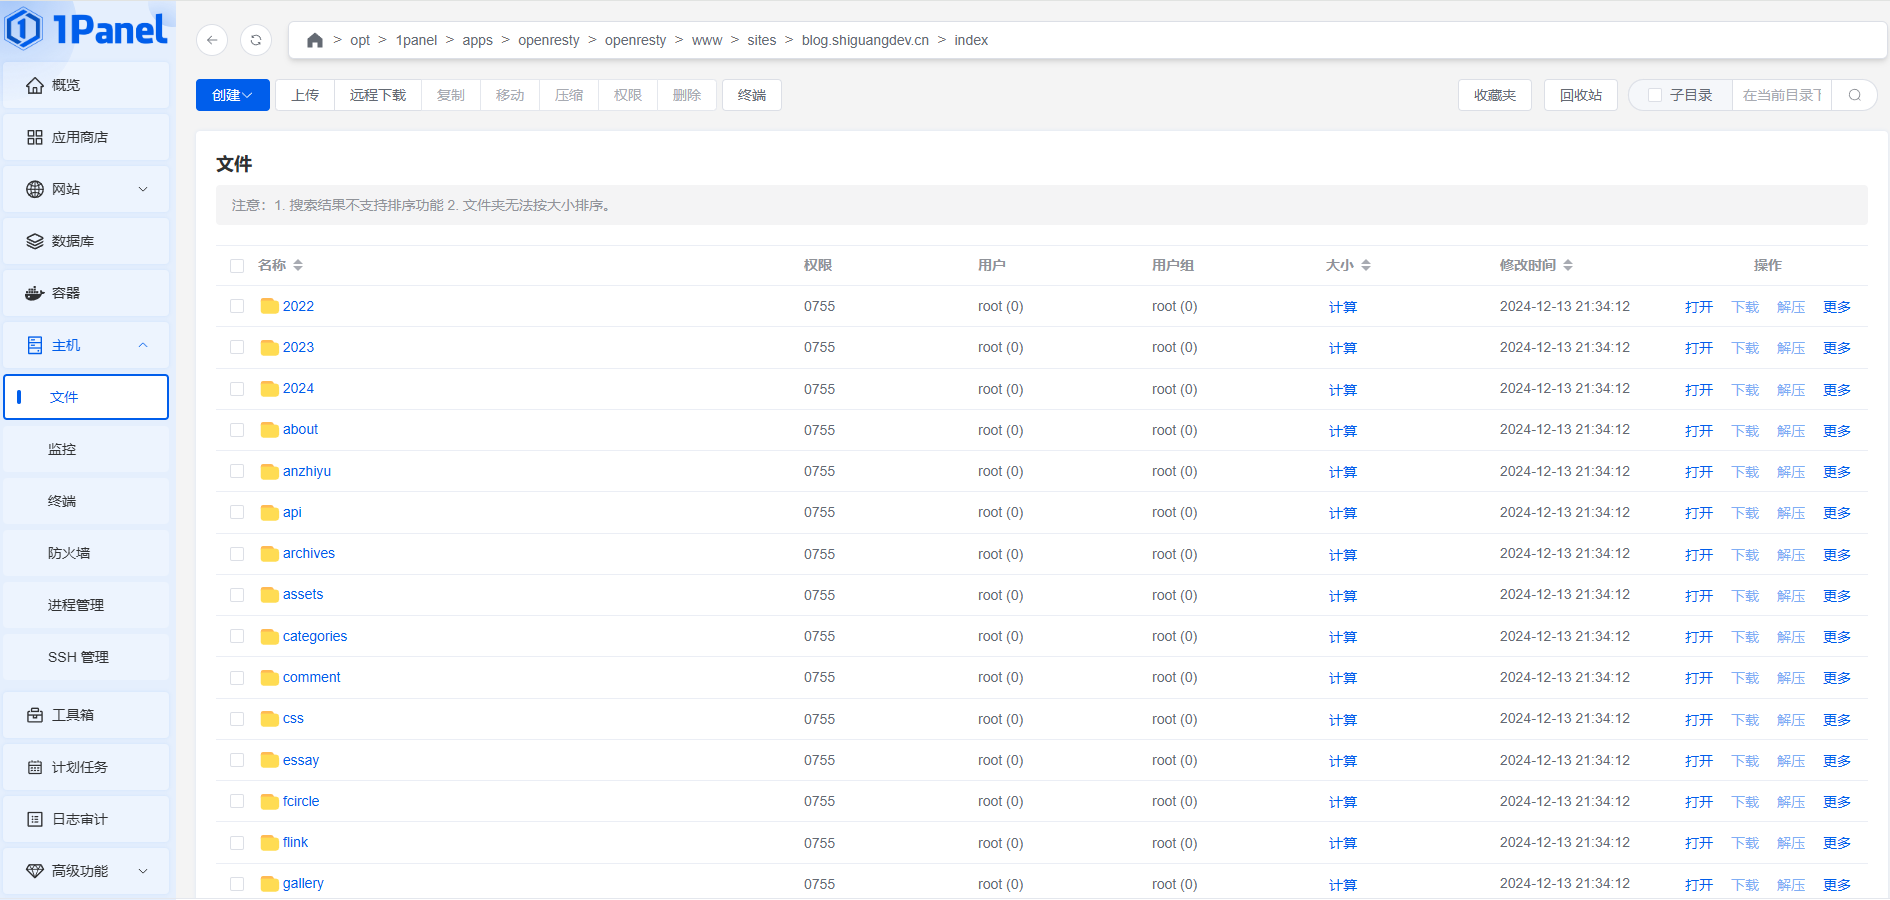1890x900 pixels.
Task: Toggle the select-all checkbox in the header
Action: pyautogui.click(x=237, y=266)
